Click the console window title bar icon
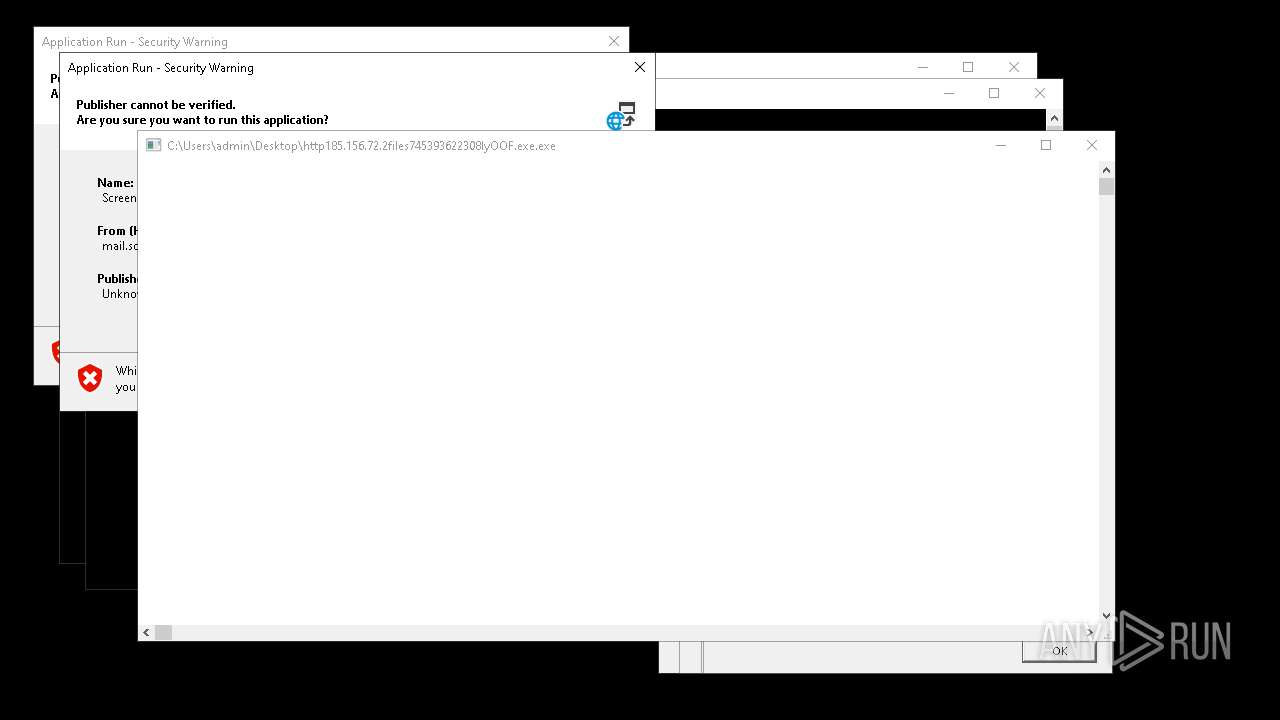 coord(153,145)
